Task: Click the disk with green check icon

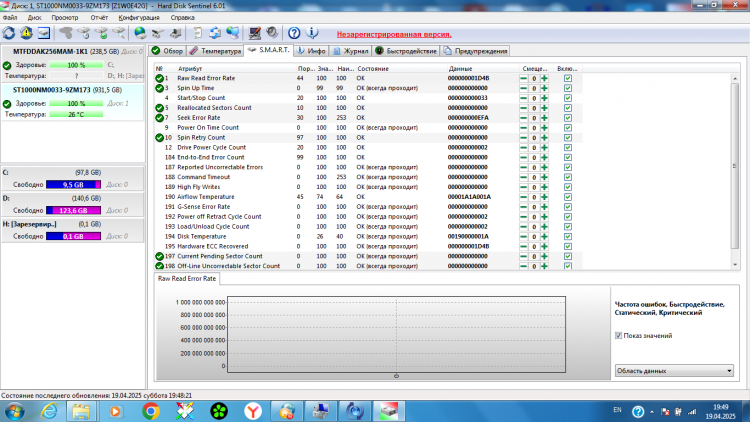Action: coord(101,33)
